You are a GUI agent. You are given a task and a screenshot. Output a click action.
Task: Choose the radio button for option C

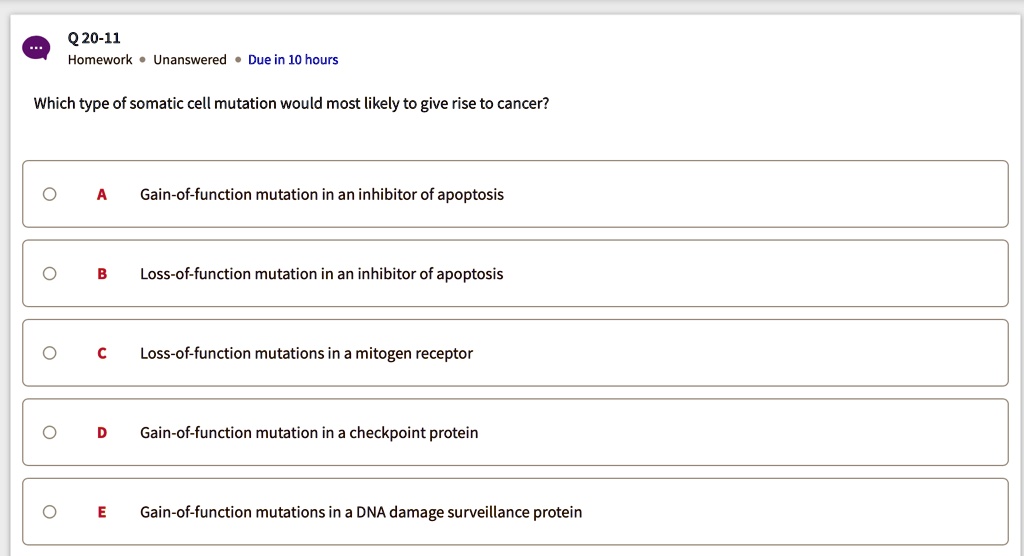point(49,353)
